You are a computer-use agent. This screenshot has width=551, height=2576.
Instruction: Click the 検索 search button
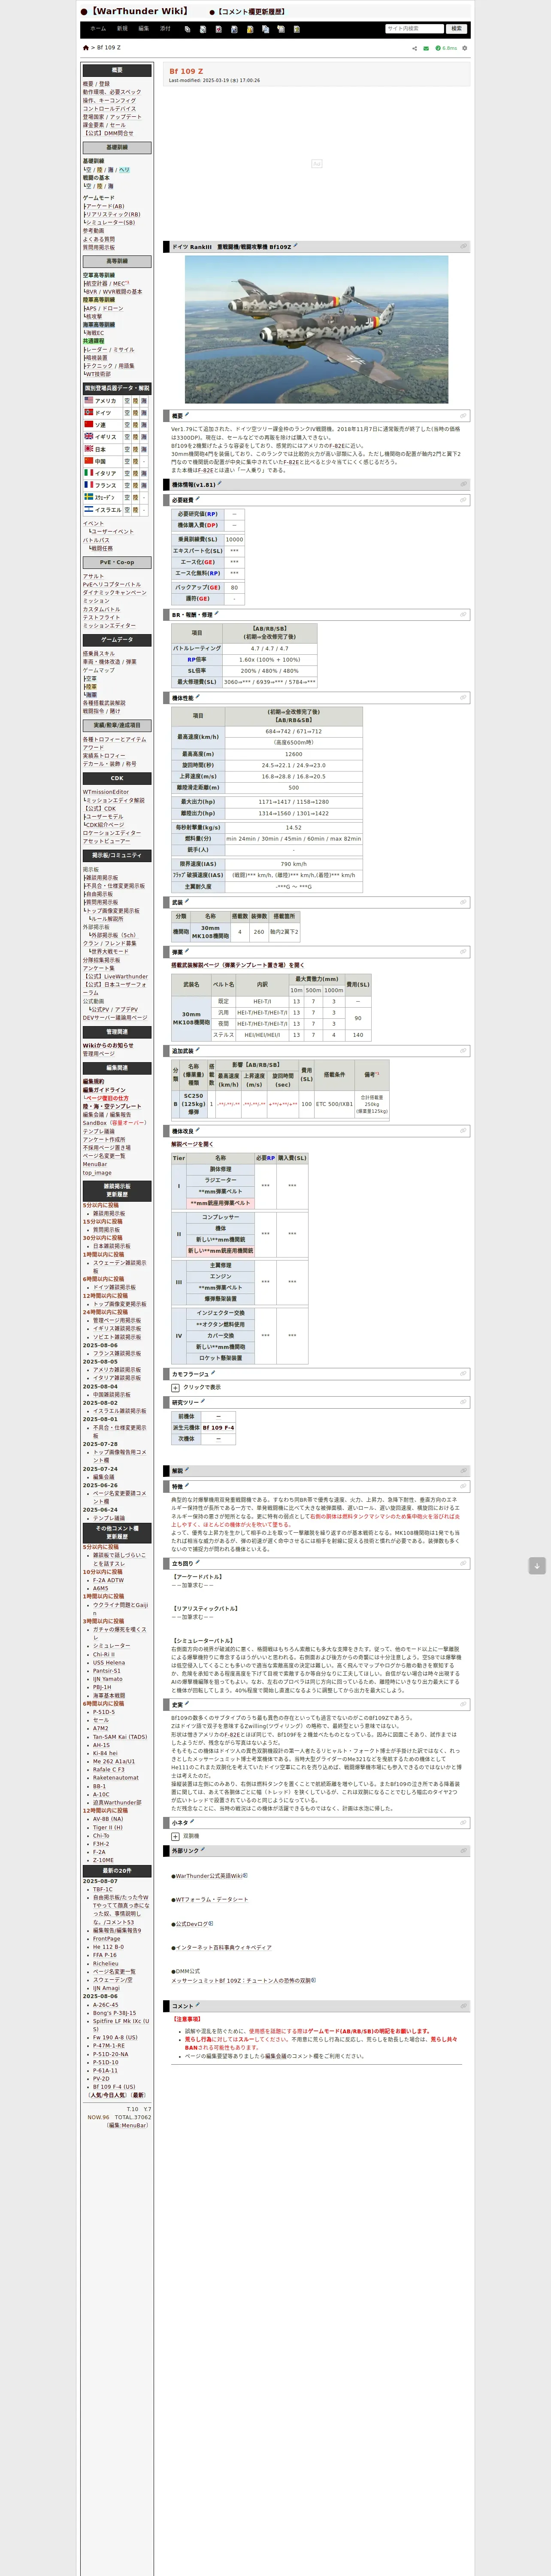click(457, 29)
